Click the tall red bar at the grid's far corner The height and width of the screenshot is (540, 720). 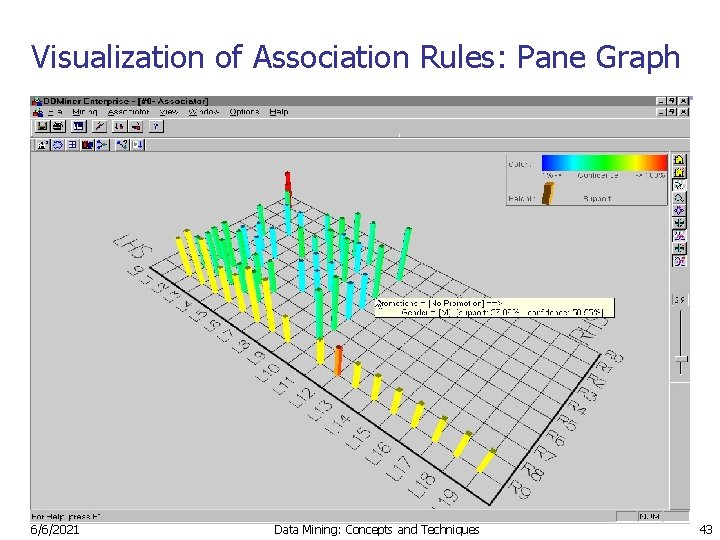[288, 181]
